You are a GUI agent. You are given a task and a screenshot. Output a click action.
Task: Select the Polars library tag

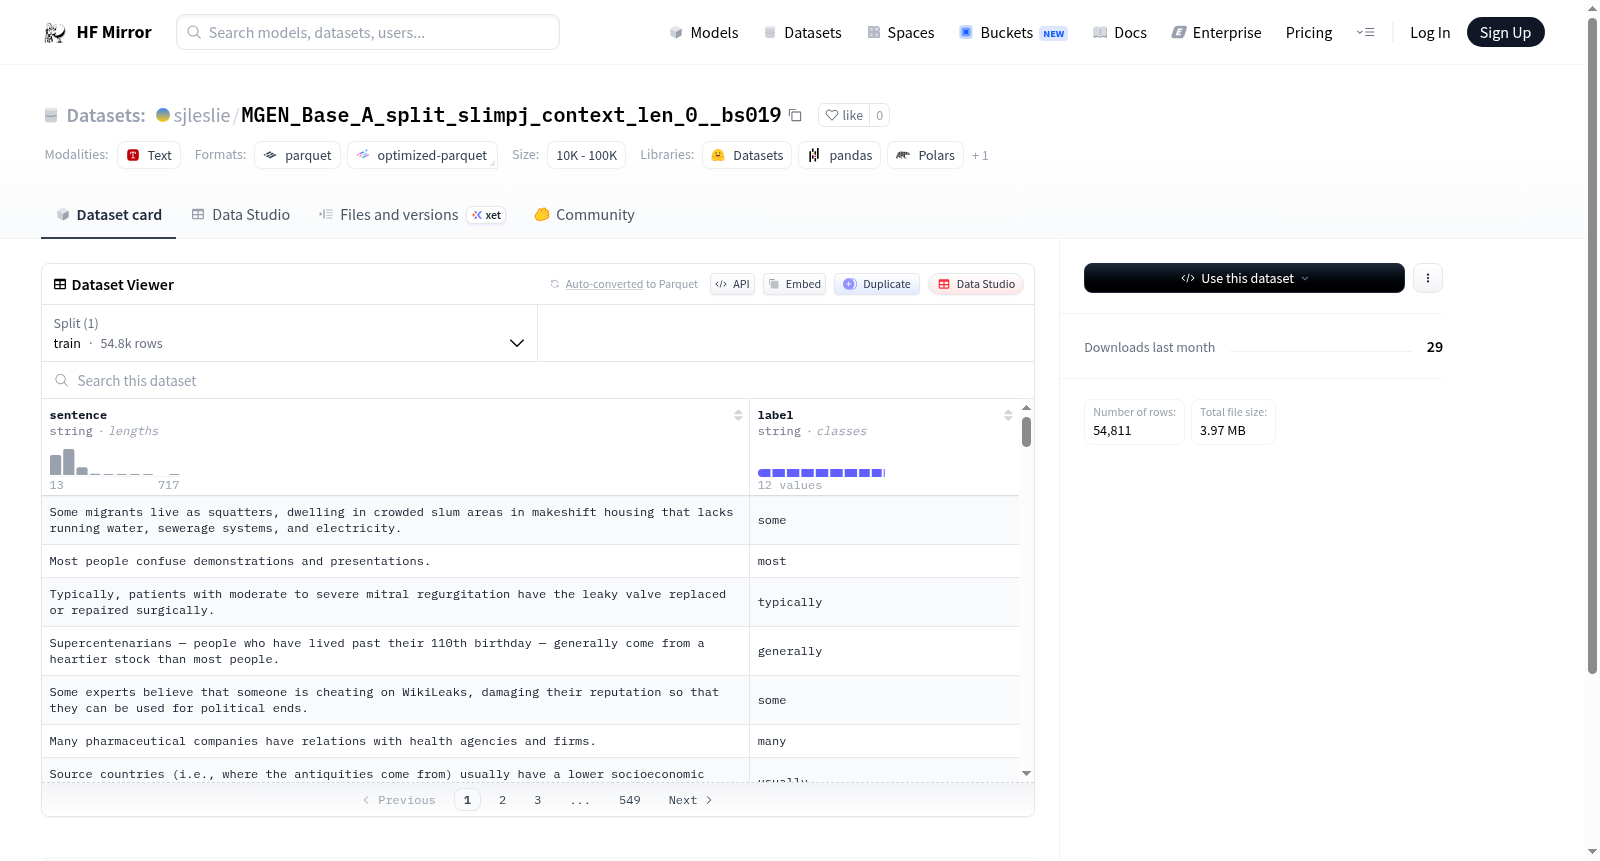pyautogui.click(x=925, y=155)
